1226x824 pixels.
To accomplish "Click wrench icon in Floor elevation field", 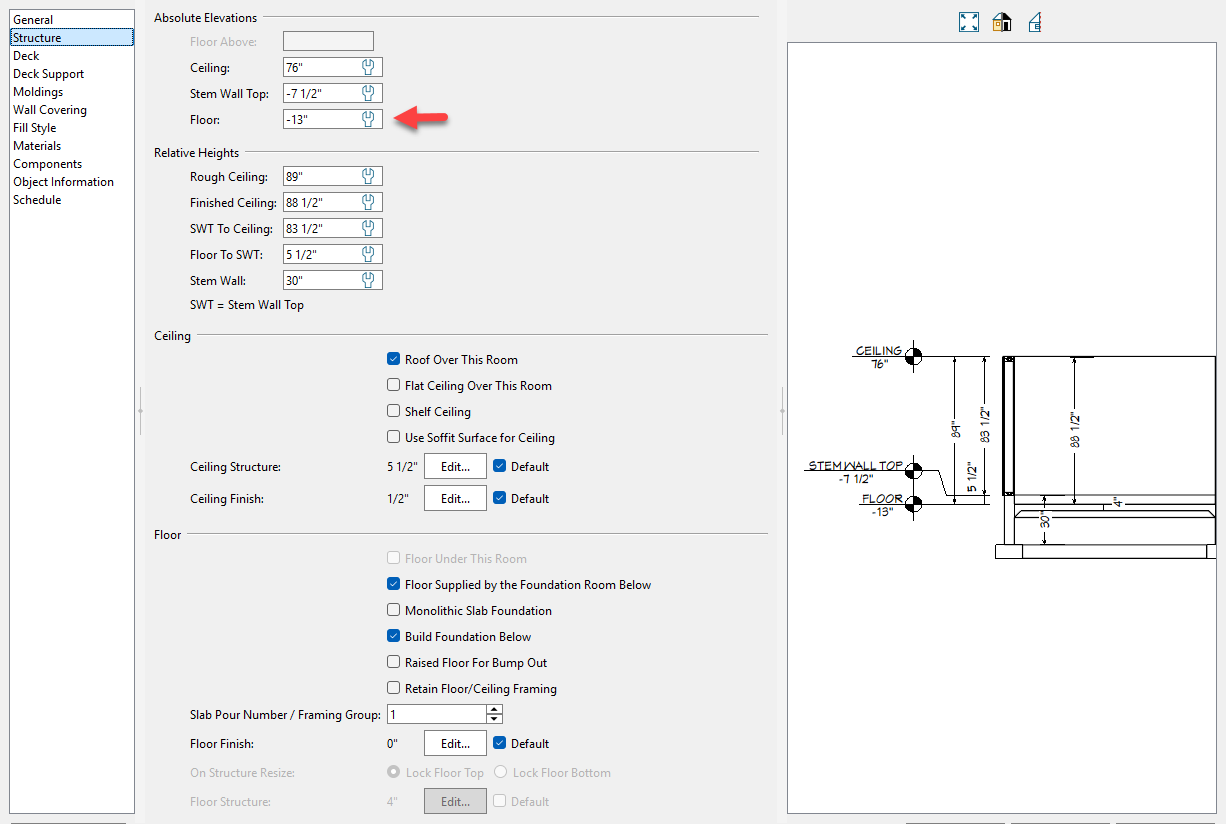I will [368, 119].
